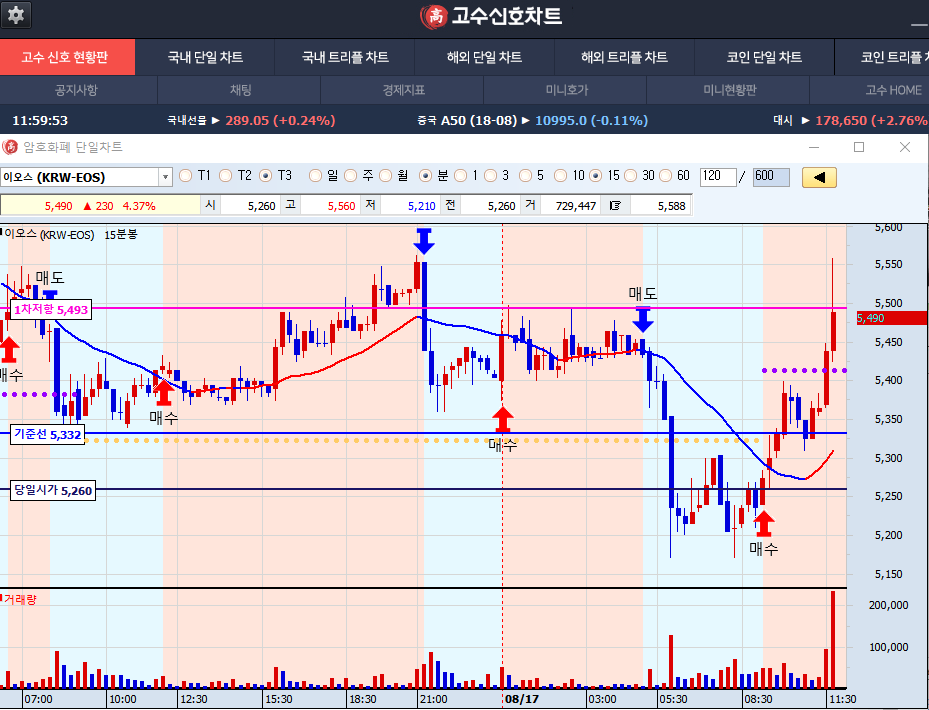Choose the 월 (monthly) radio button

tap(386, 176)
